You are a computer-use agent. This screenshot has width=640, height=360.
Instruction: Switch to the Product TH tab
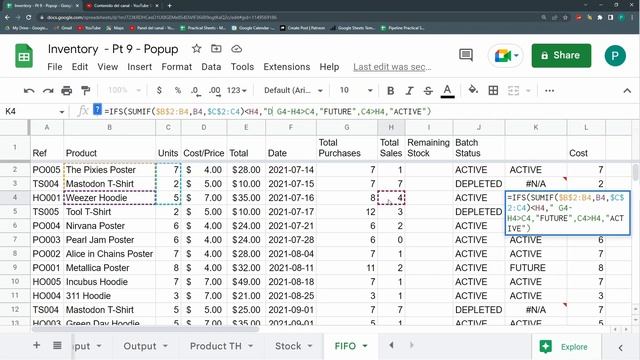pyautogui.click(x=216, y=346)
